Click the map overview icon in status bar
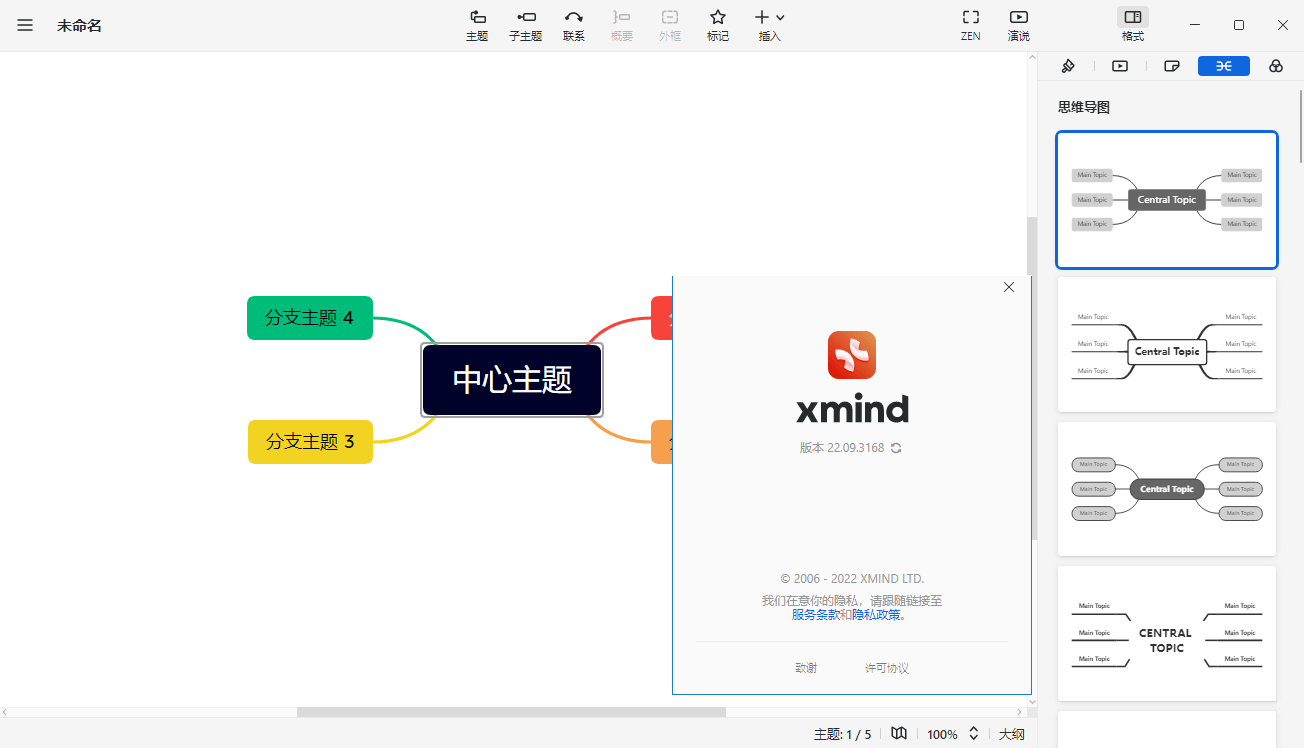Screen dimensions: 1304x748 pos(899,734)
